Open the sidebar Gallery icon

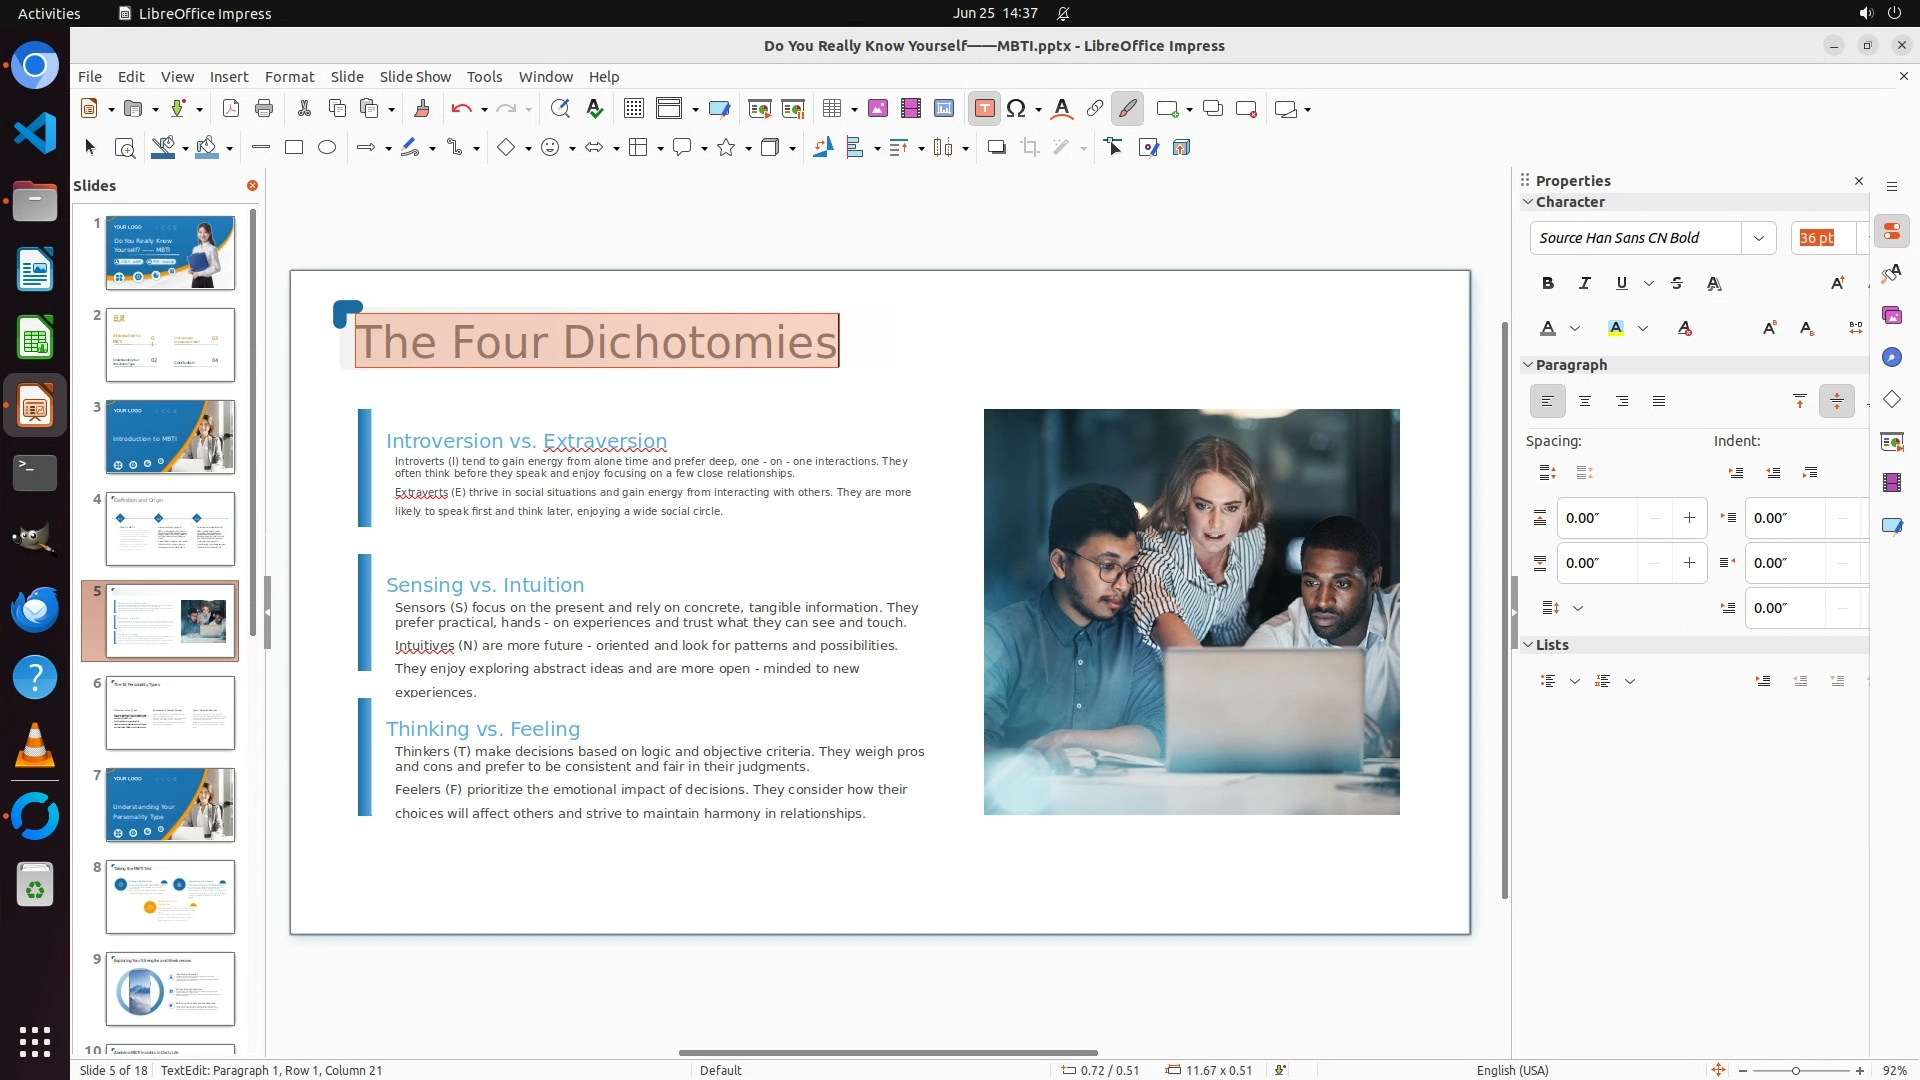coord(1891,316)
